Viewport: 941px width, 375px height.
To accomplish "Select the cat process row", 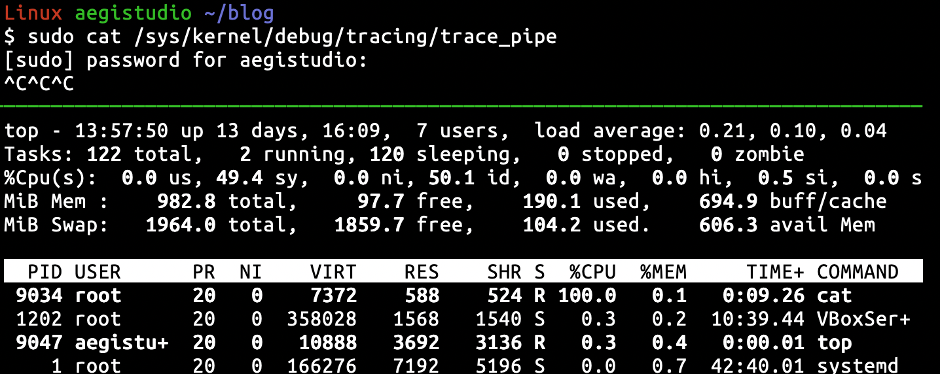I will (463, 295).
